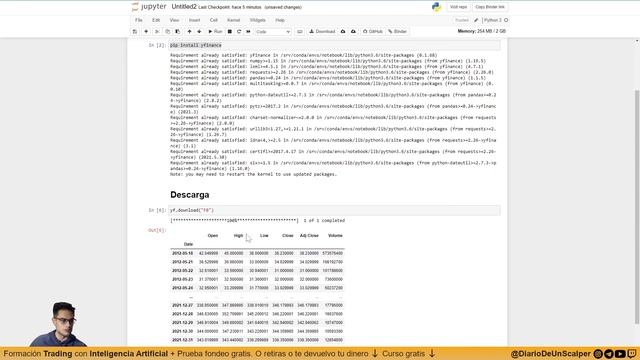Focus the yf.download code cell
Screen dimensions: 640x360
[x=334, y=210]
